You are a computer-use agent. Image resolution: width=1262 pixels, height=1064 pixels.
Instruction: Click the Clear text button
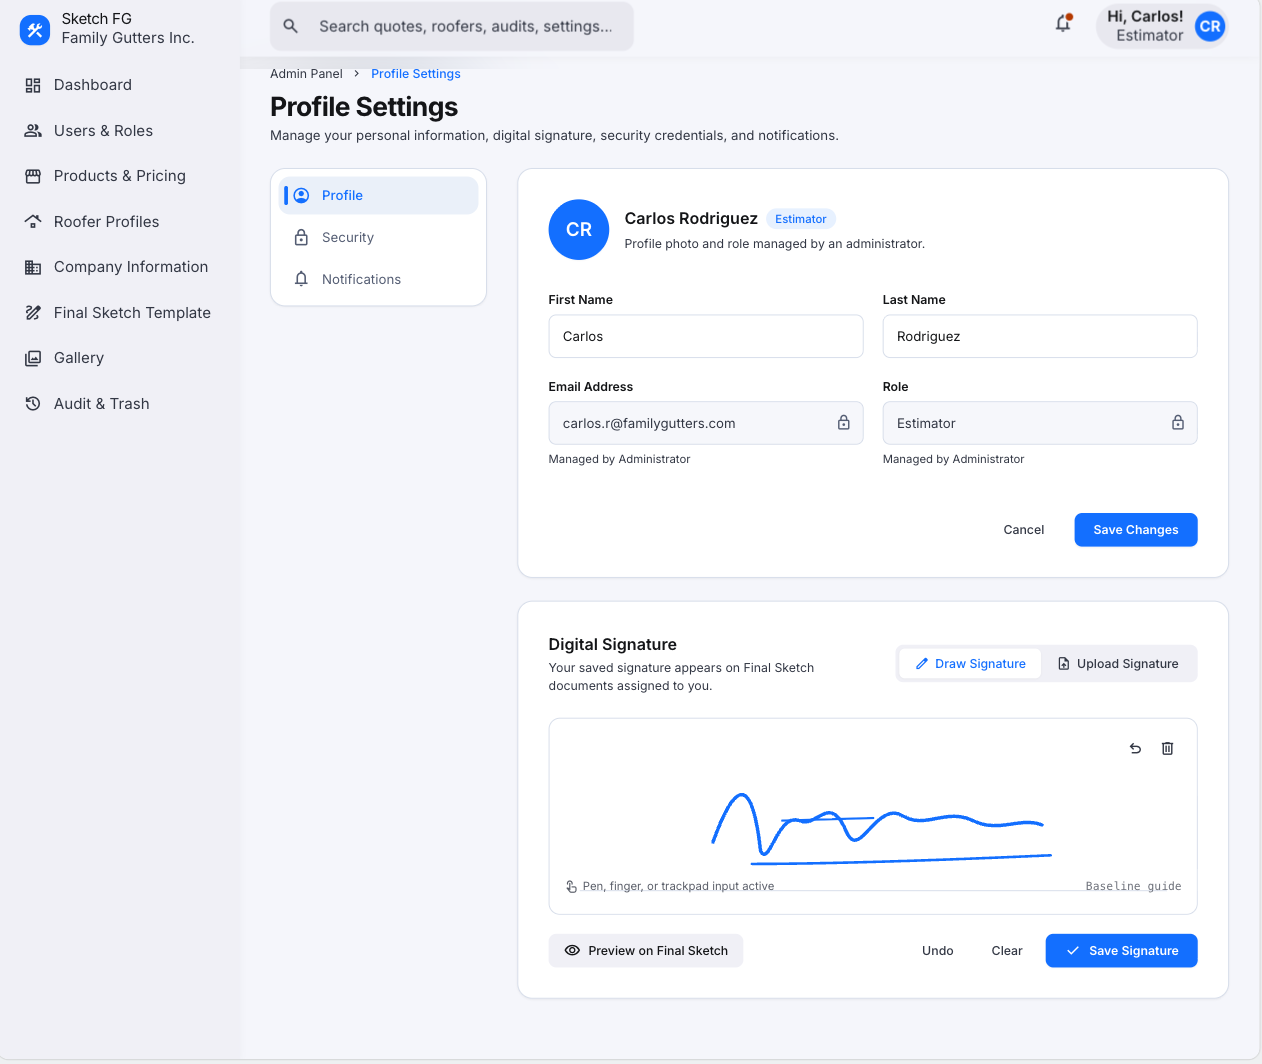click(1007, 951)
